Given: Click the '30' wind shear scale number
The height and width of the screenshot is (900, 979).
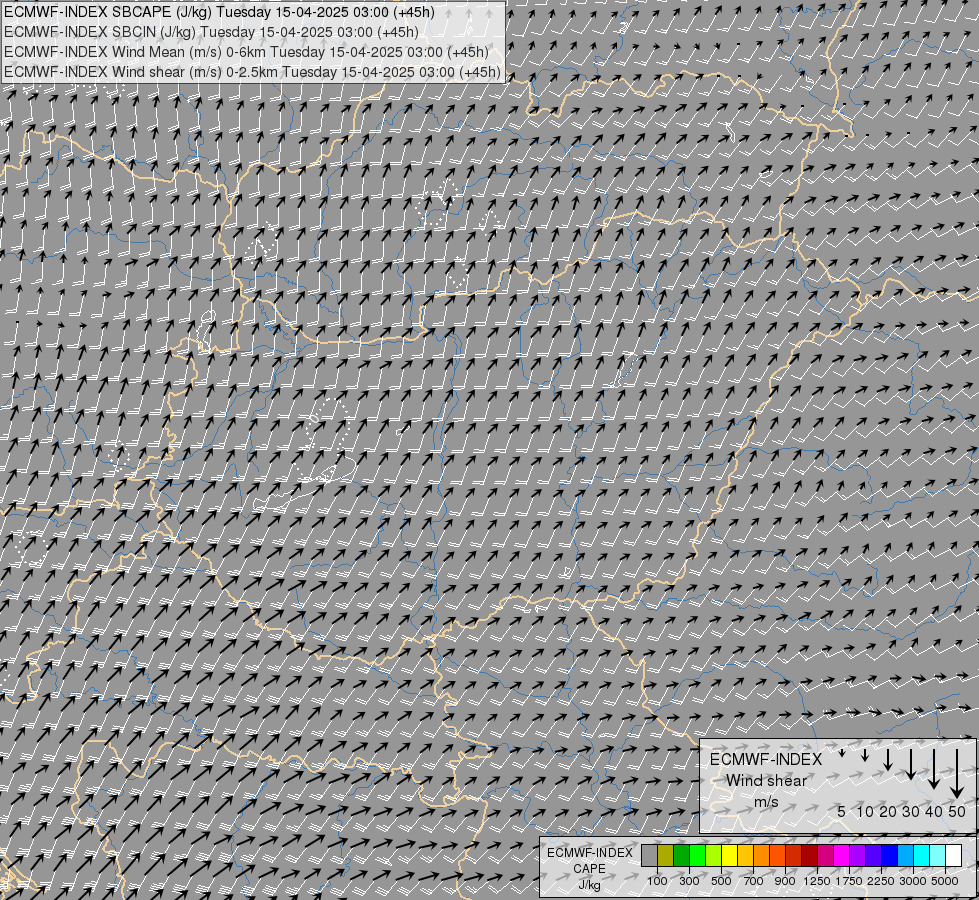Looking at the screenshot, I should click(x=910, y=811).
